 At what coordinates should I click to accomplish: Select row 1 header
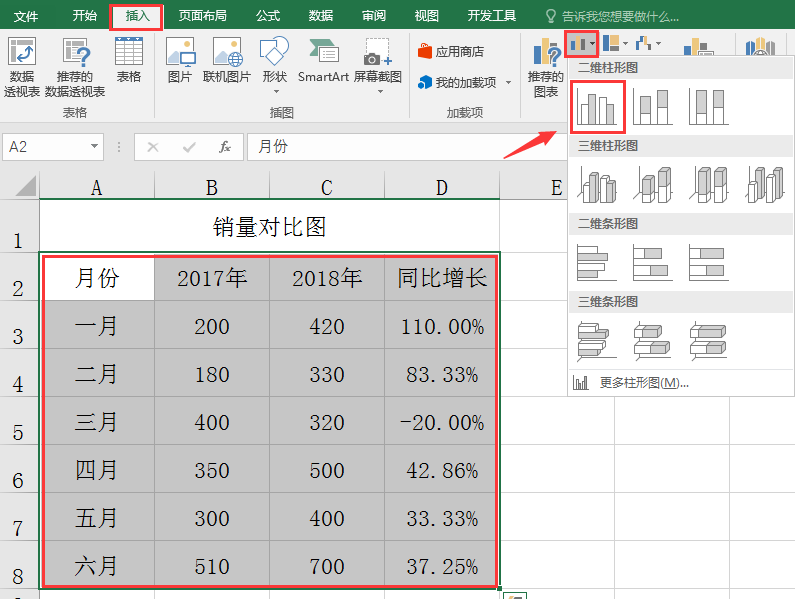pyautogui.click(x=19, y=226)
